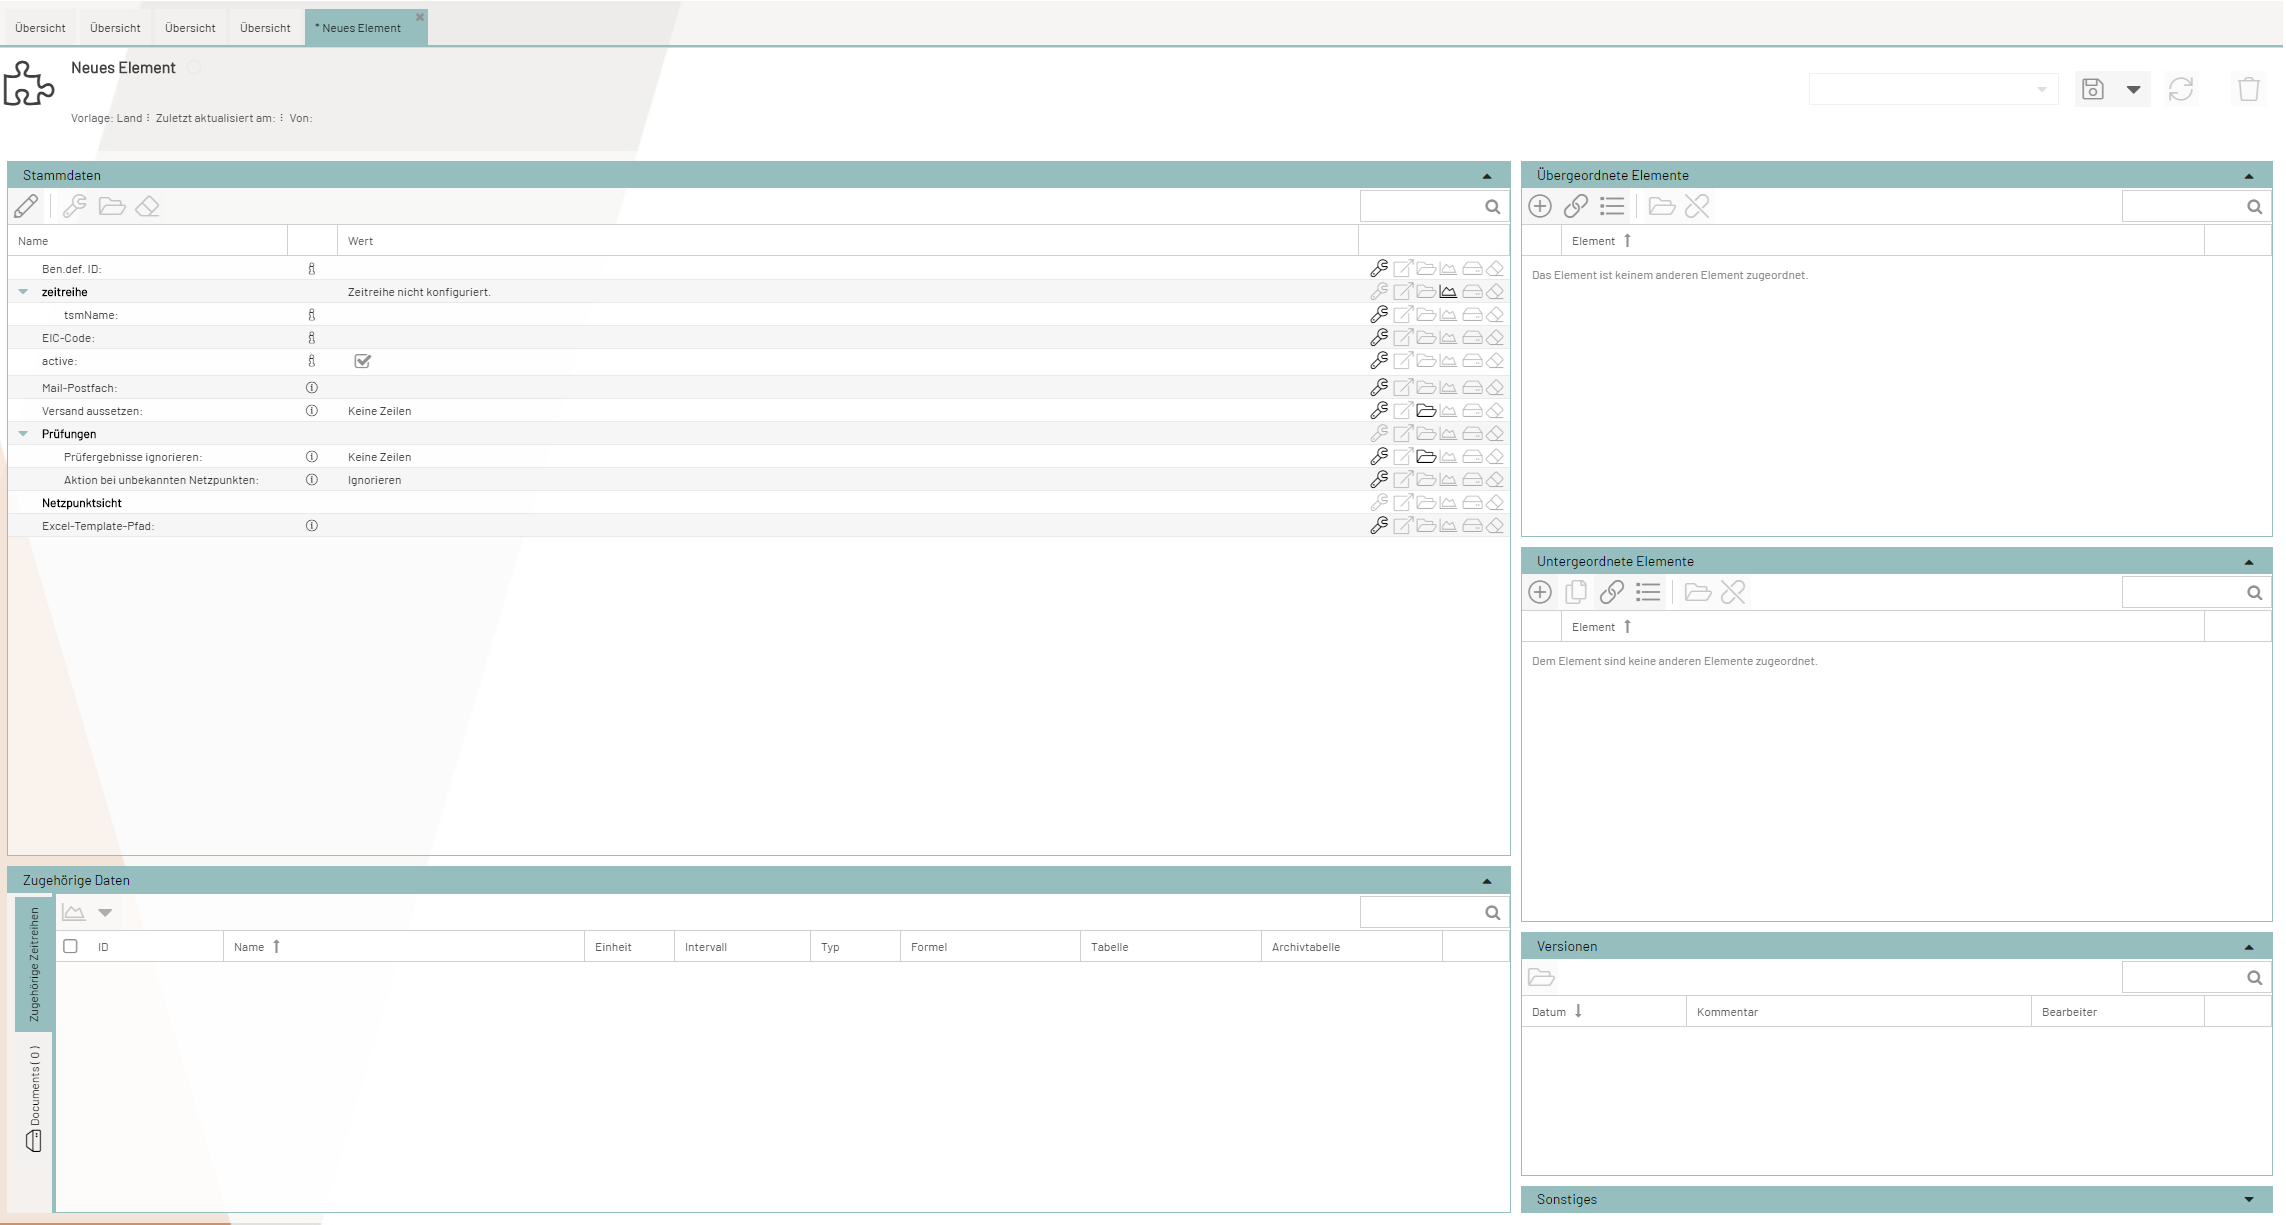Click the save disk icon
This screenshot has width=2286, height=1225.
[2093, 89]
